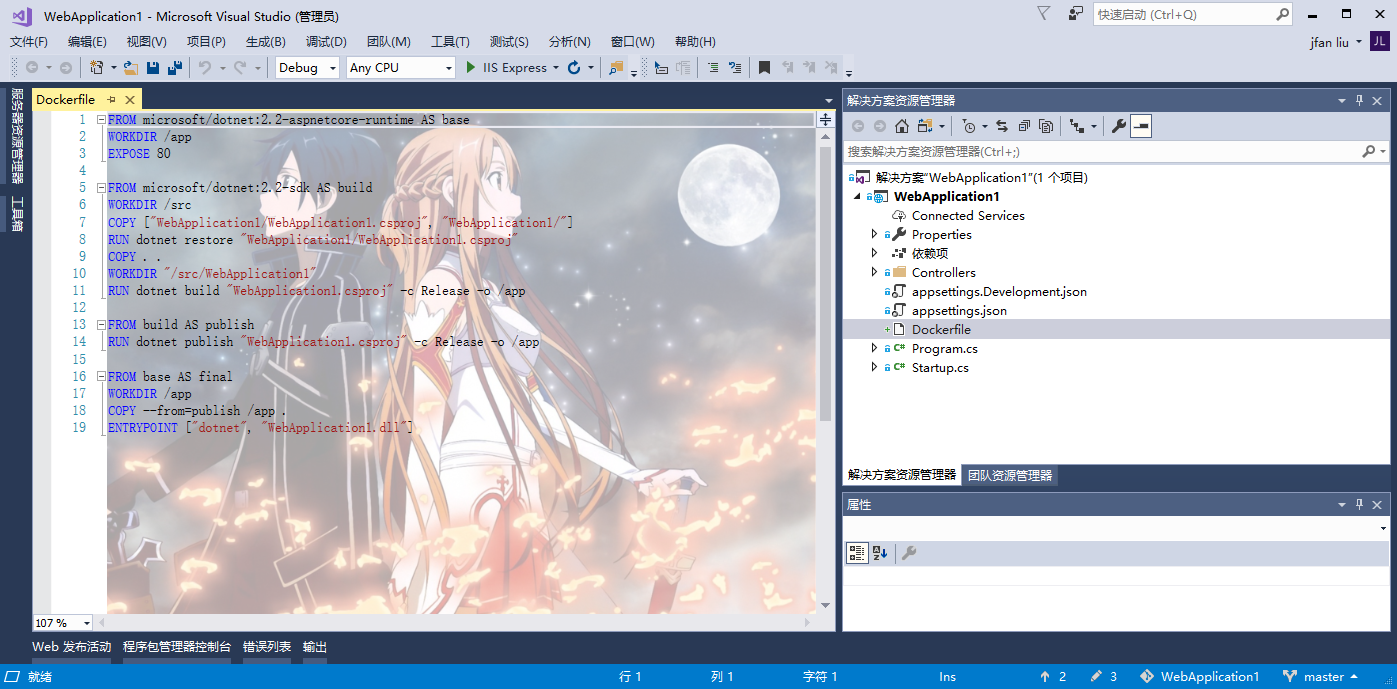Screen dimensions: 1397x689
Task: Select appsettings.json in Solution Explorer
Action: (x=959, y=310)
